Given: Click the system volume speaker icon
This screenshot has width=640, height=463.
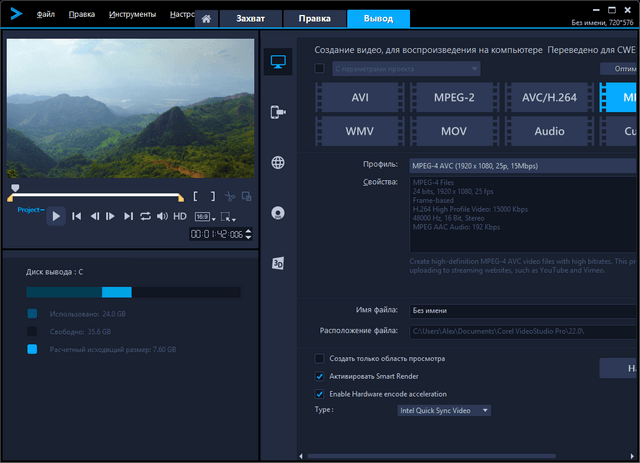Looking at the screenshot, I should 162,216.
